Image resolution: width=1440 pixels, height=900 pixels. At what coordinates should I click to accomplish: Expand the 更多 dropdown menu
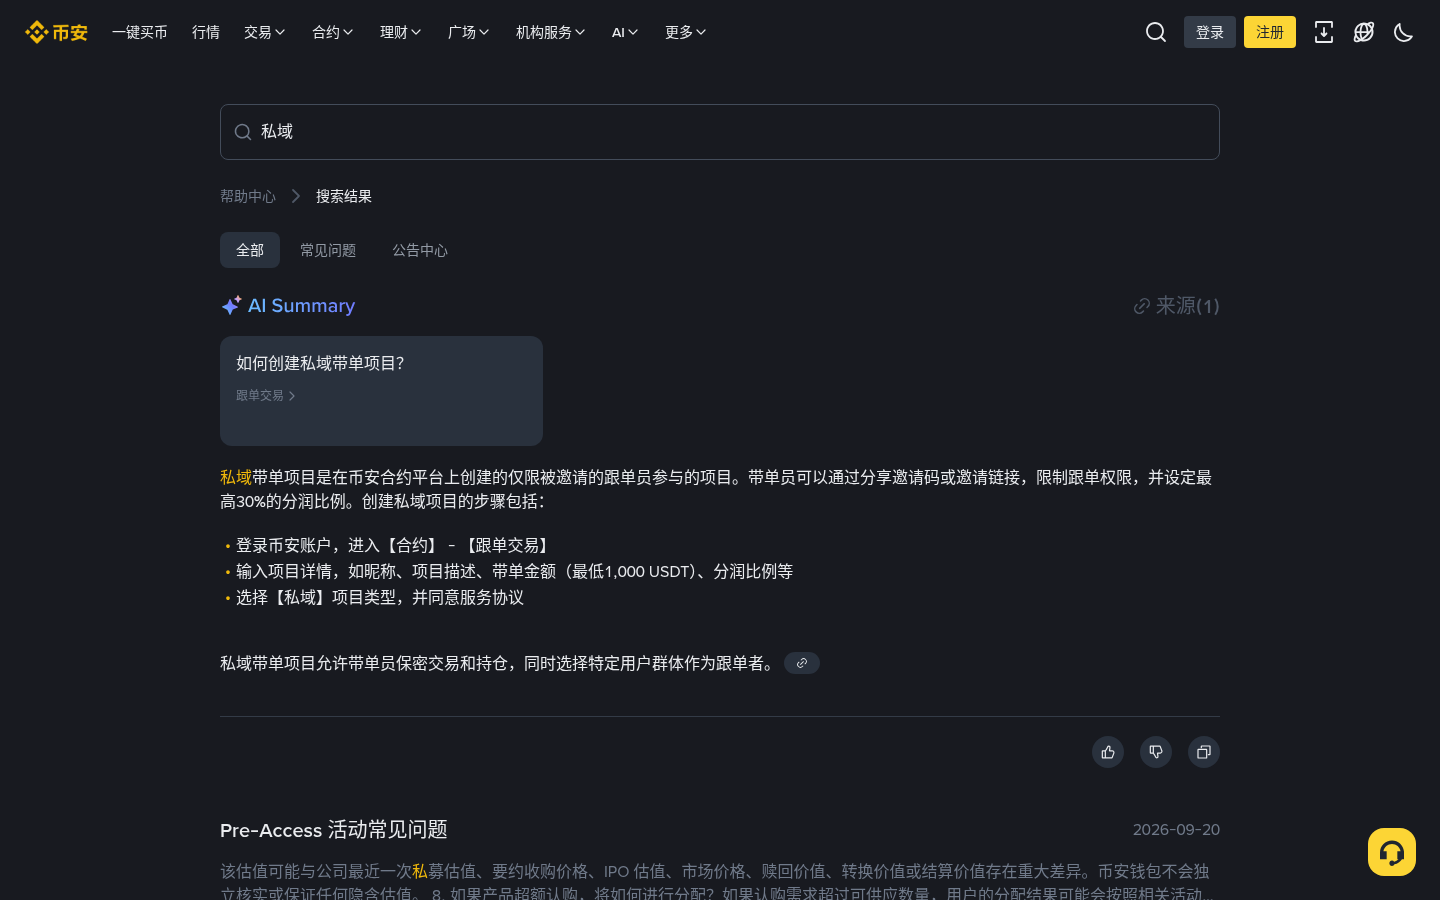(686, 32)
